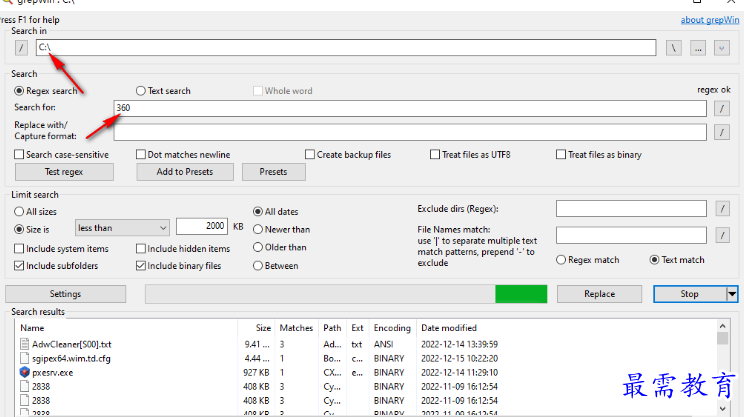The width and height of the screenshot is (744, 417).
Task: Uncheck Include subfolders option
Action: pos(20,266)
